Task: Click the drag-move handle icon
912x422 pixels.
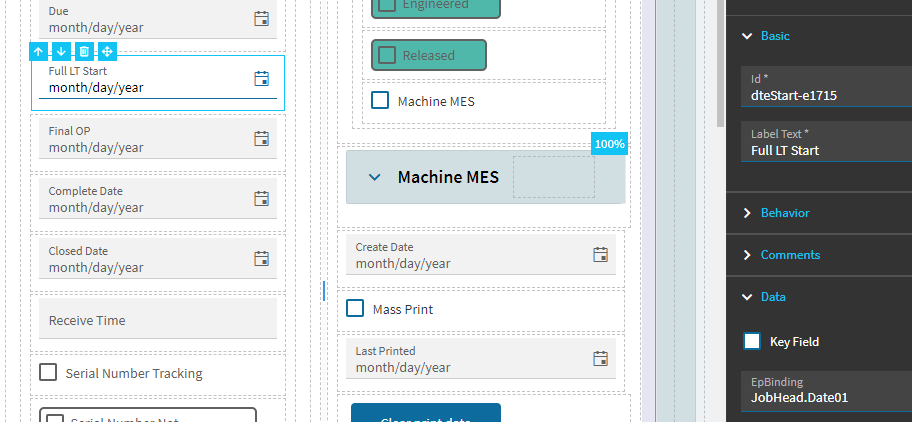Action: [107, 51]
